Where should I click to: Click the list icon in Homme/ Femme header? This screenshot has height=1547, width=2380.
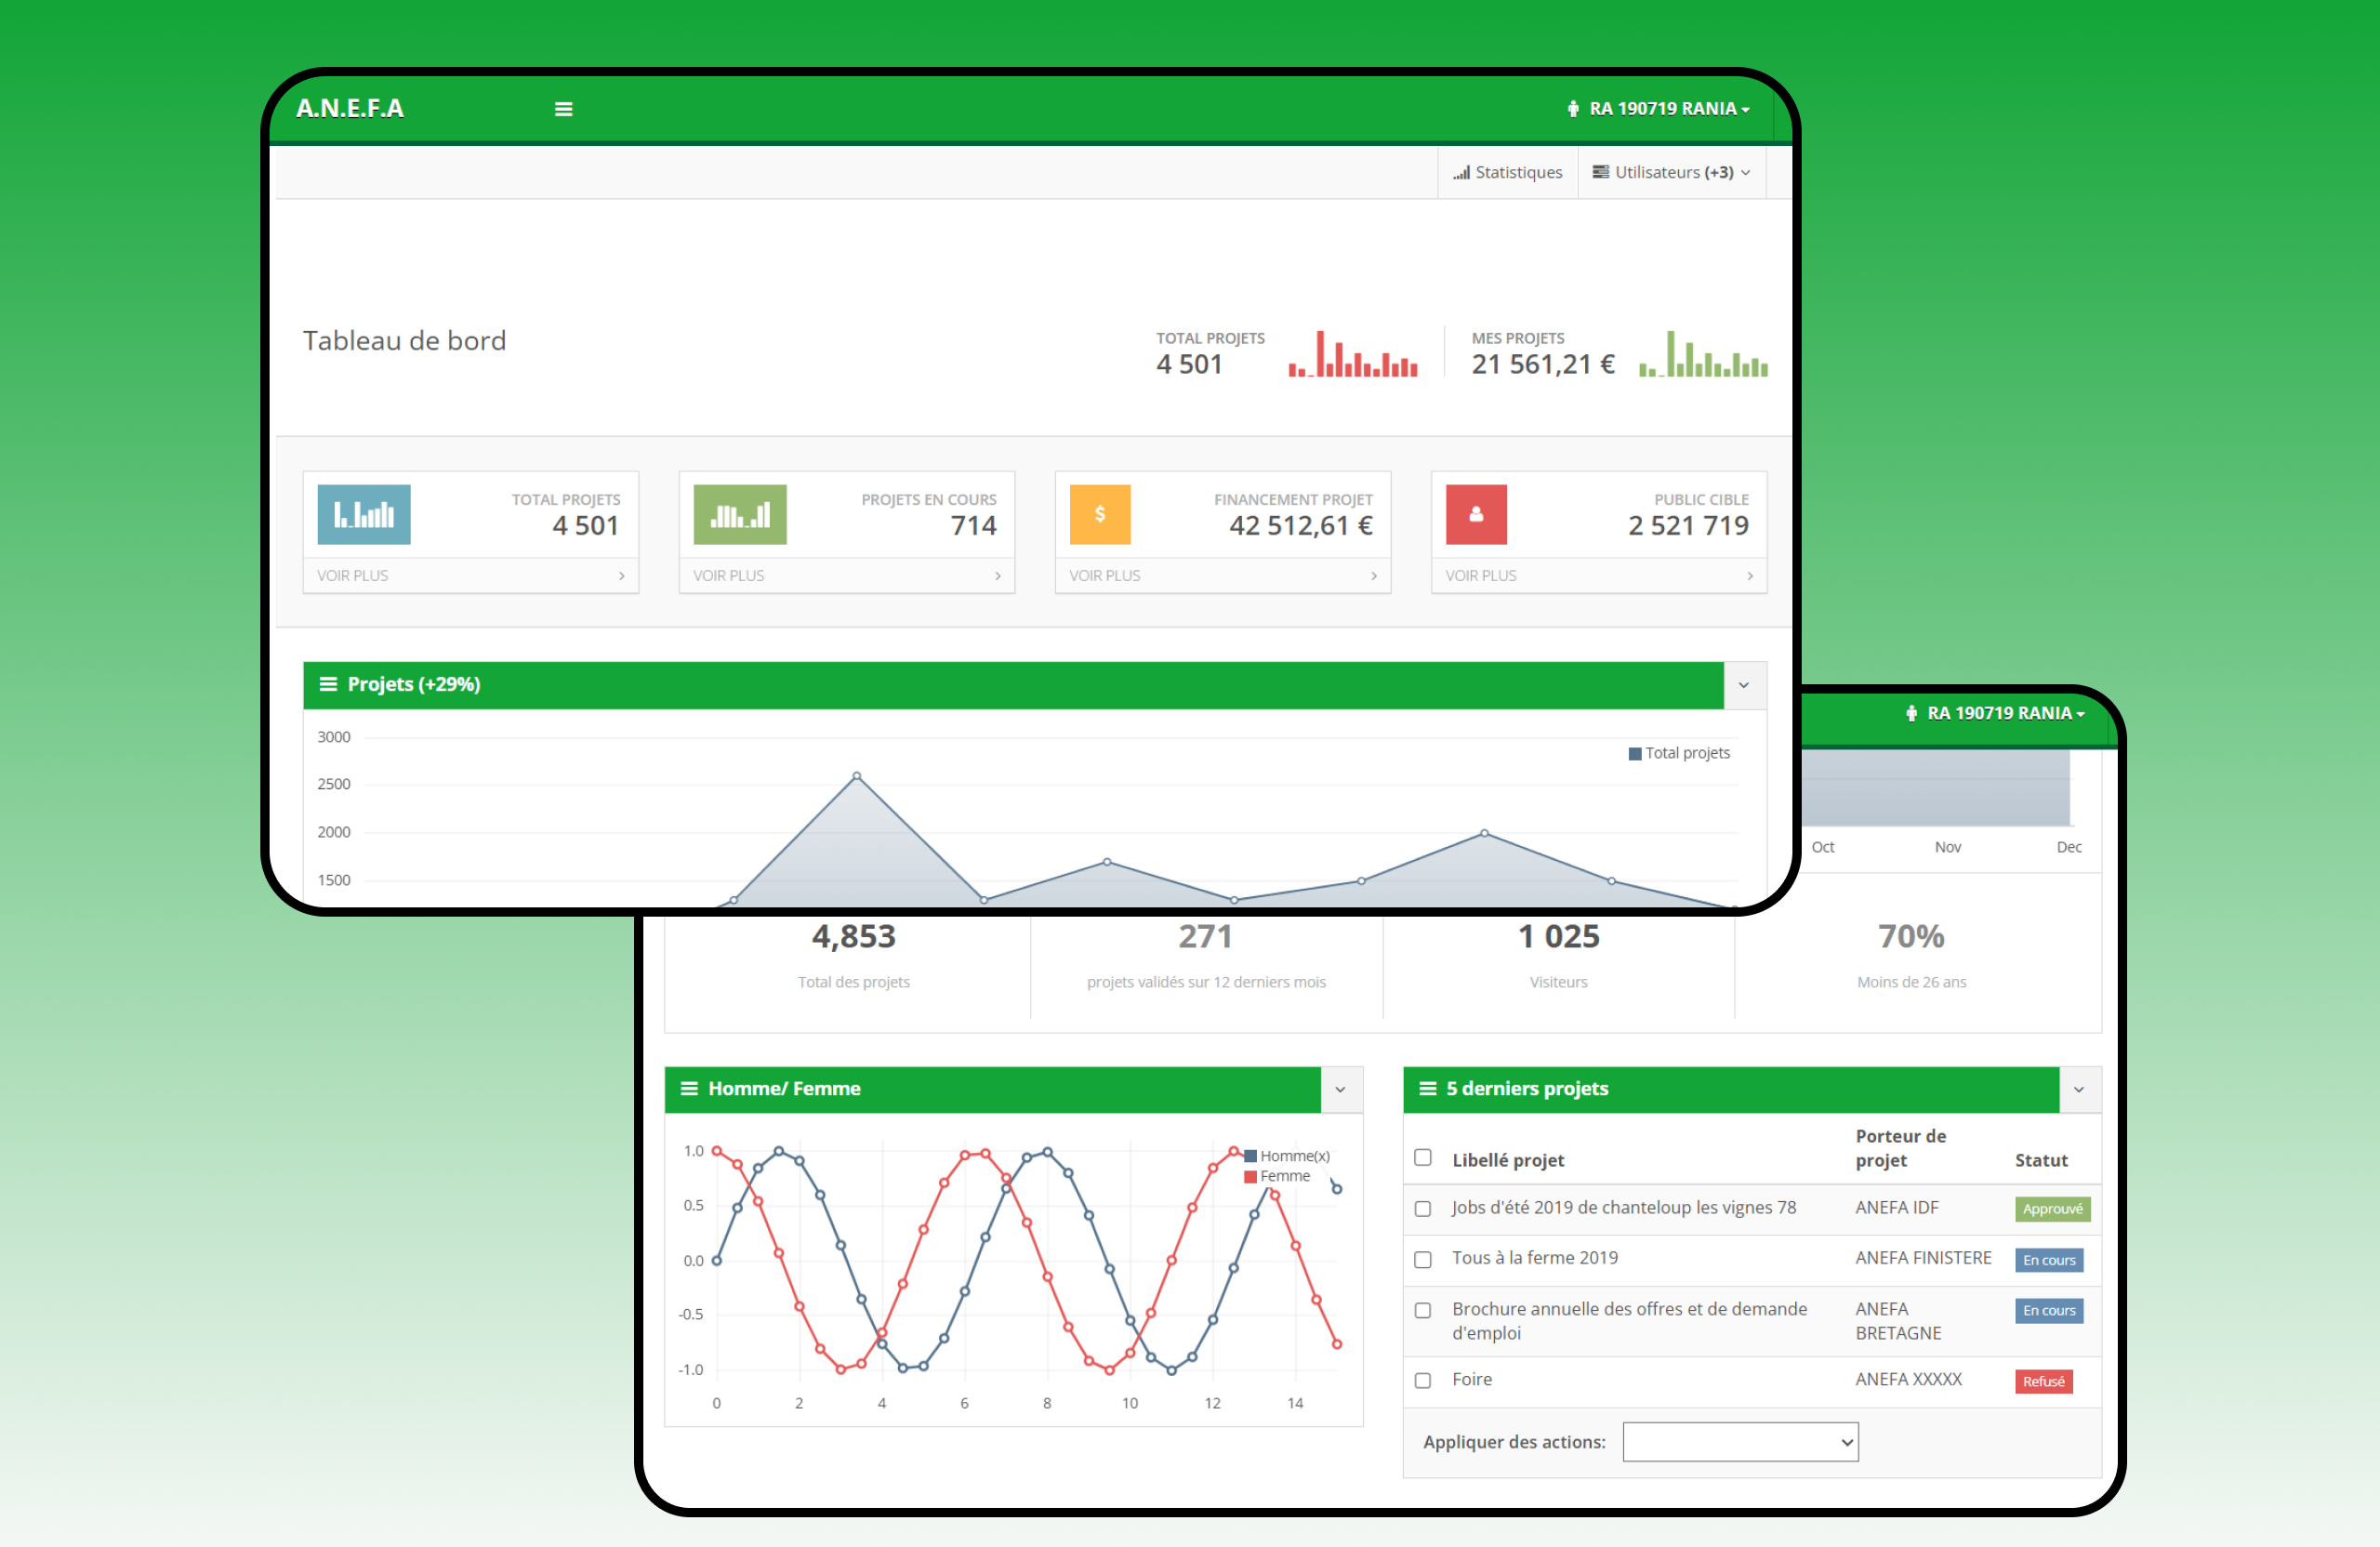[689, 1088]
